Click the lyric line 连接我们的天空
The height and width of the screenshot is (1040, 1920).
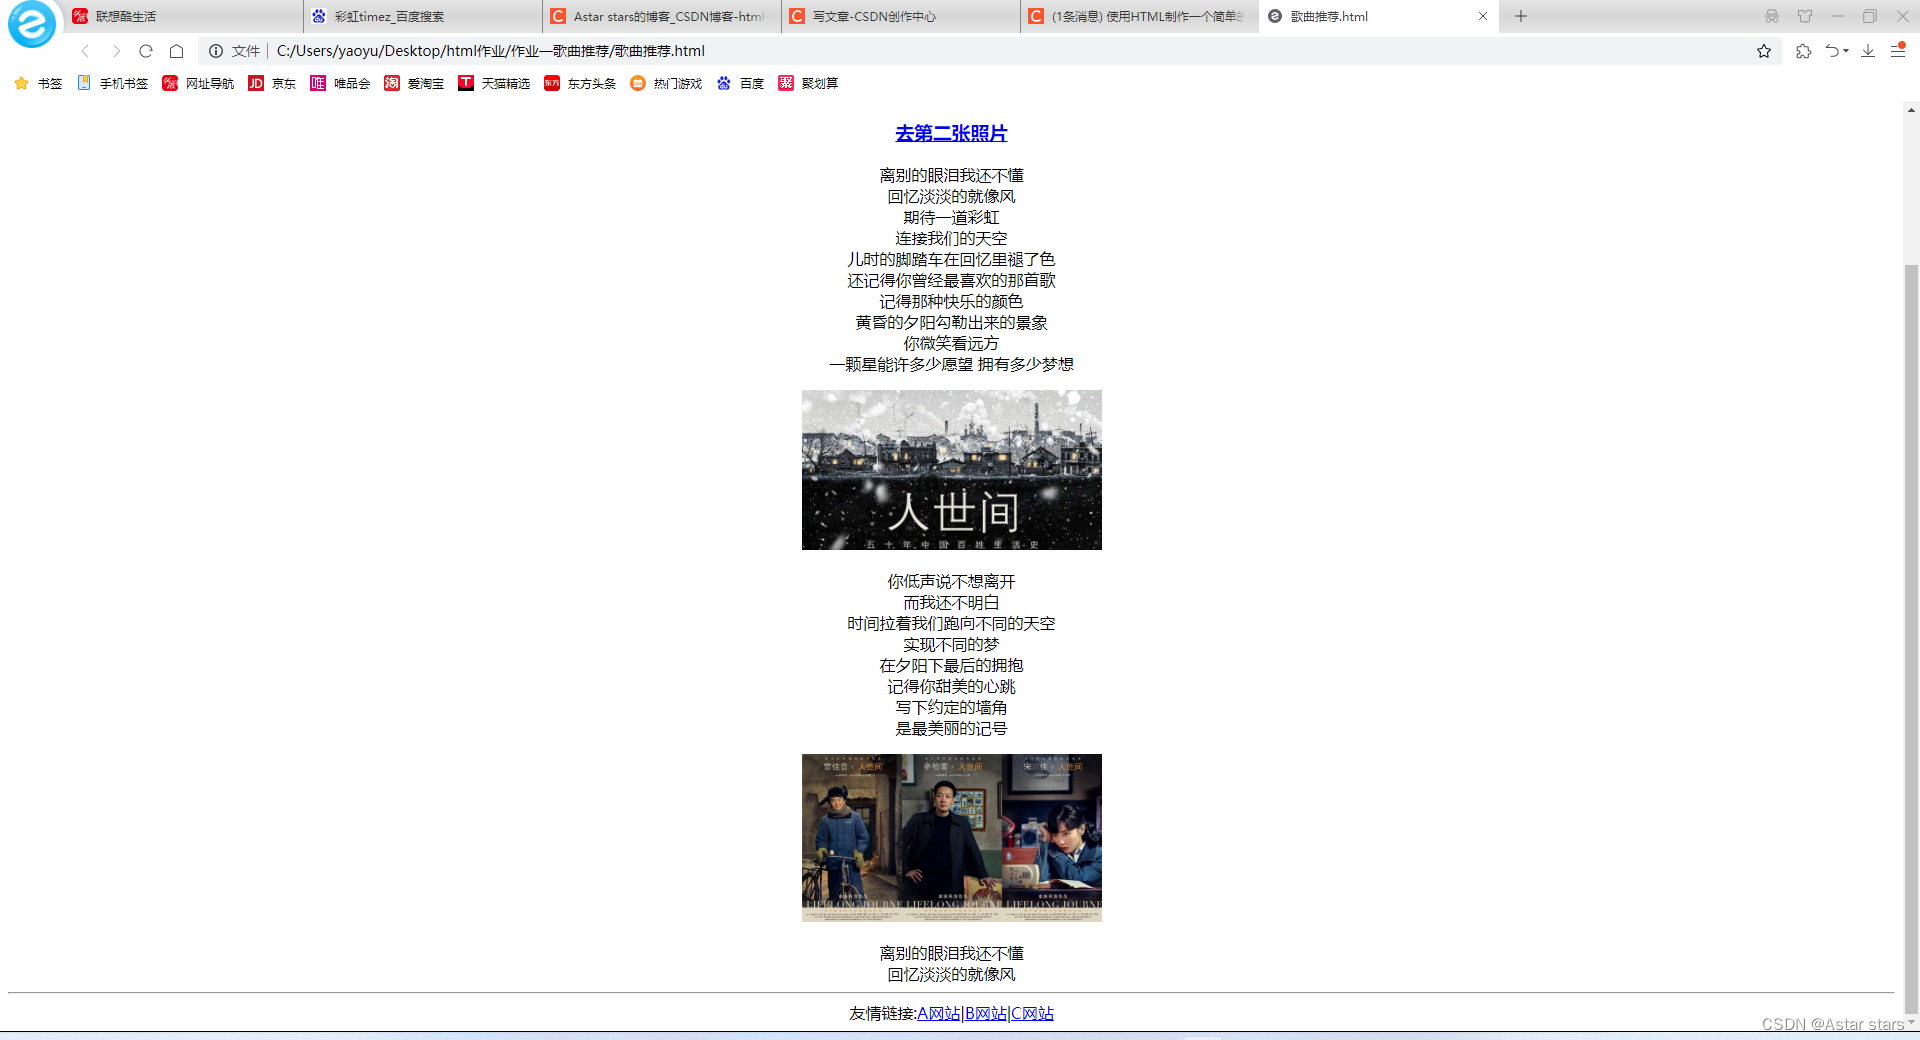951,239
